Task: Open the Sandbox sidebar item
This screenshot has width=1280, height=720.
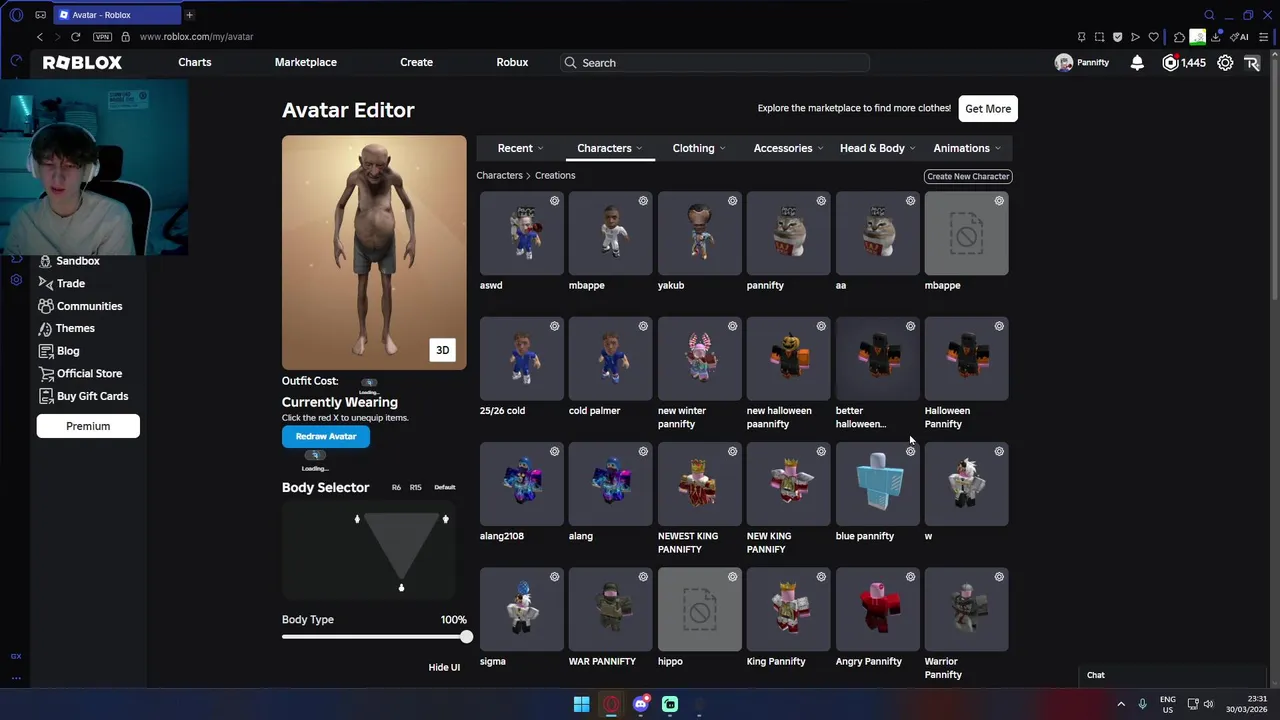Action: (x=69, y=261)
